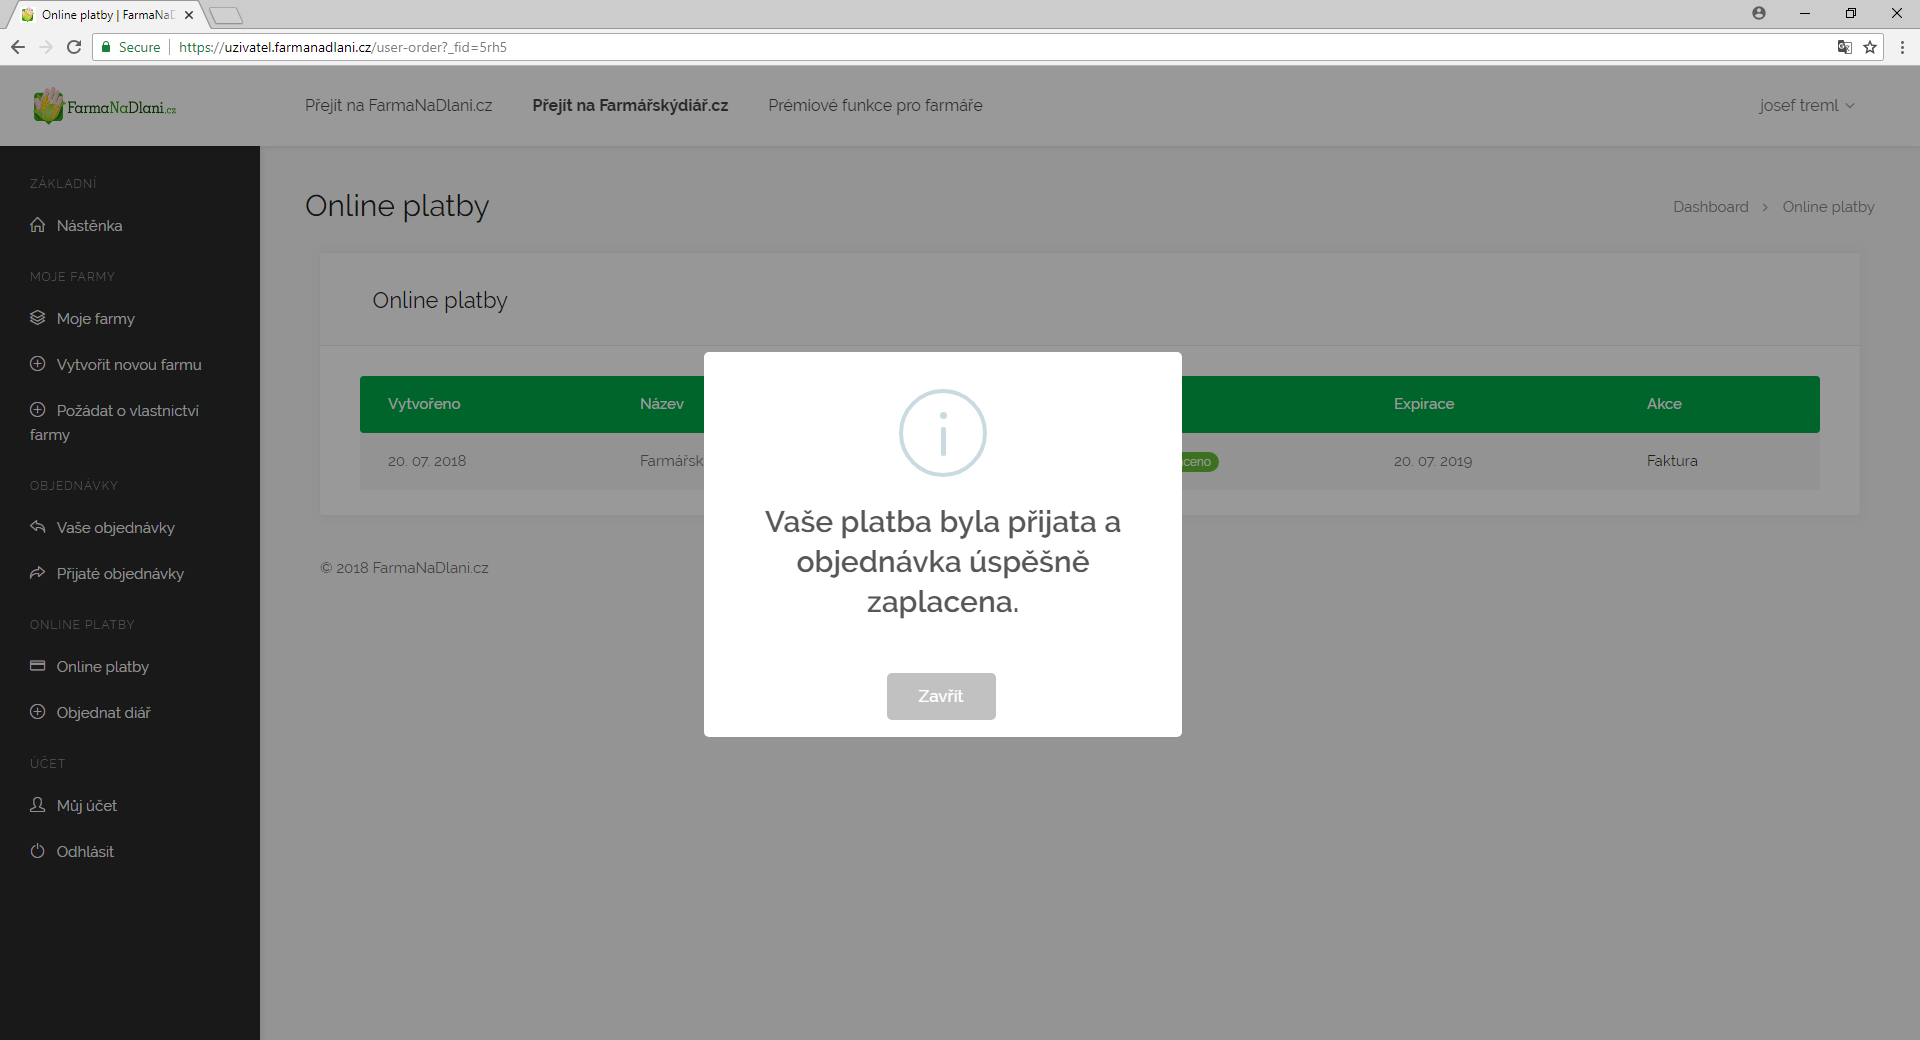
Task: Open Vaše objednávky in sidebar
Action: tap(115, 527)
